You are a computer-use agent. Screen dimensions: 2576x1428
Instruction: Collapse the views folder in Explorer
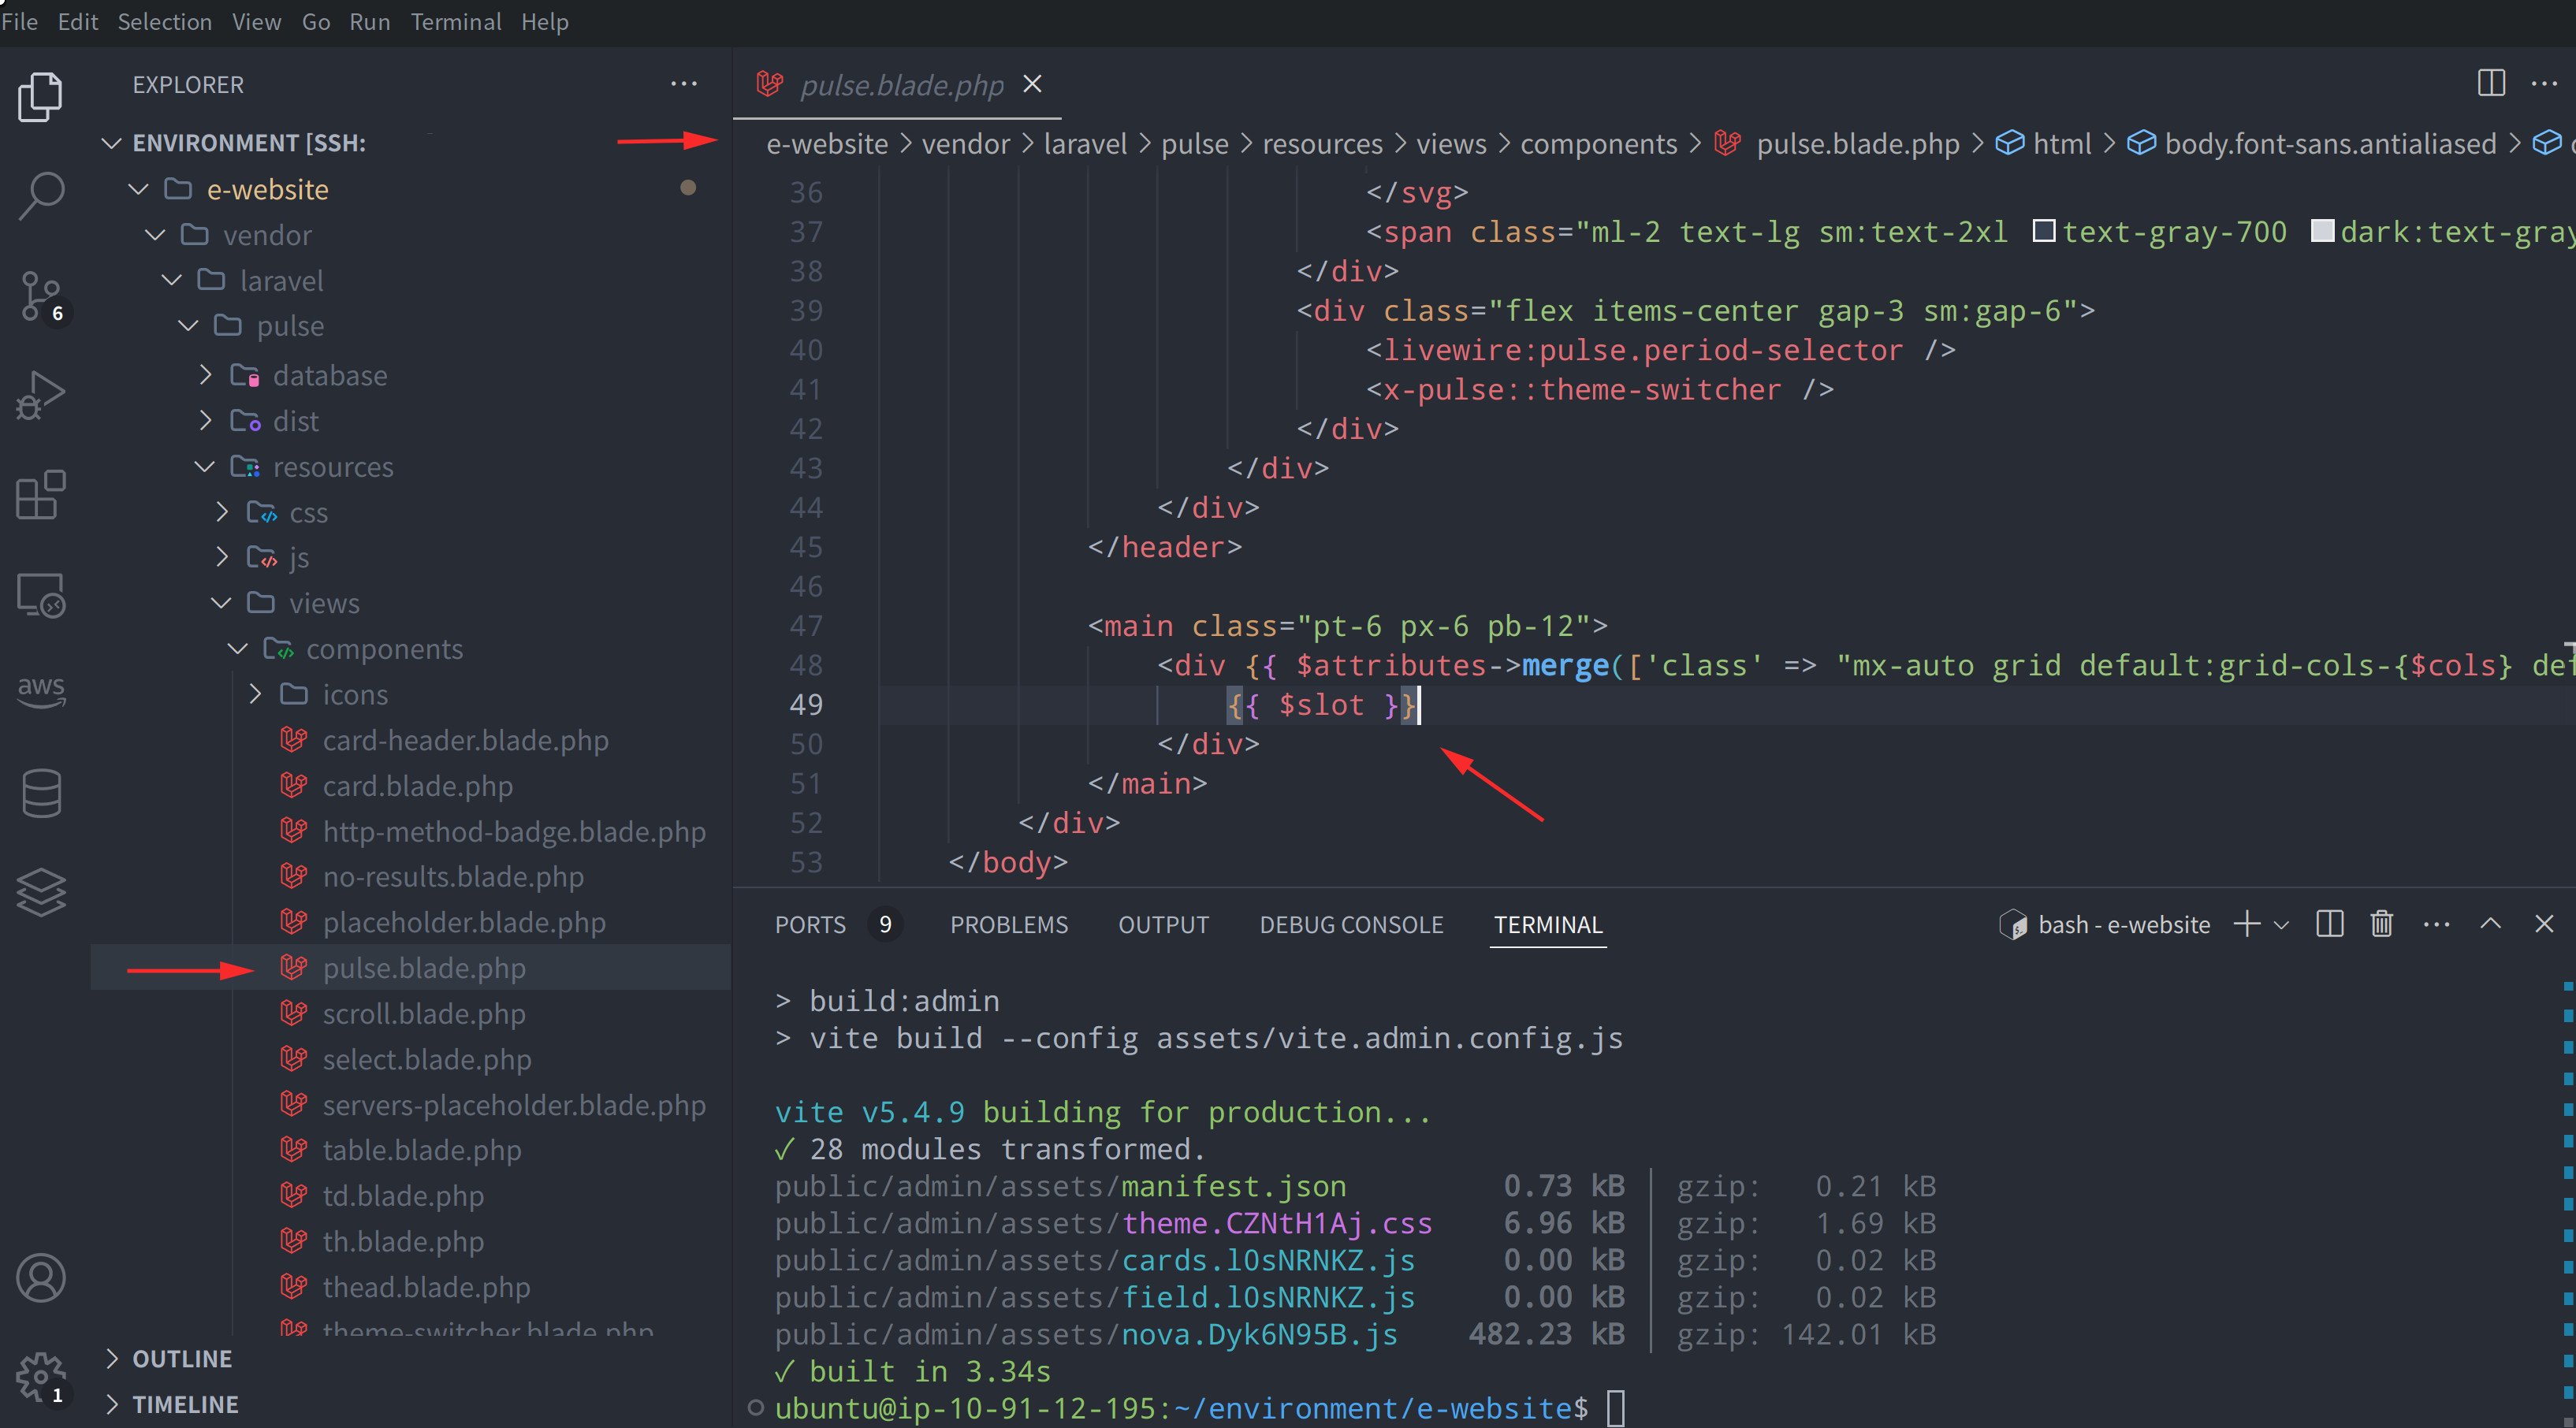tap(221, 602)
